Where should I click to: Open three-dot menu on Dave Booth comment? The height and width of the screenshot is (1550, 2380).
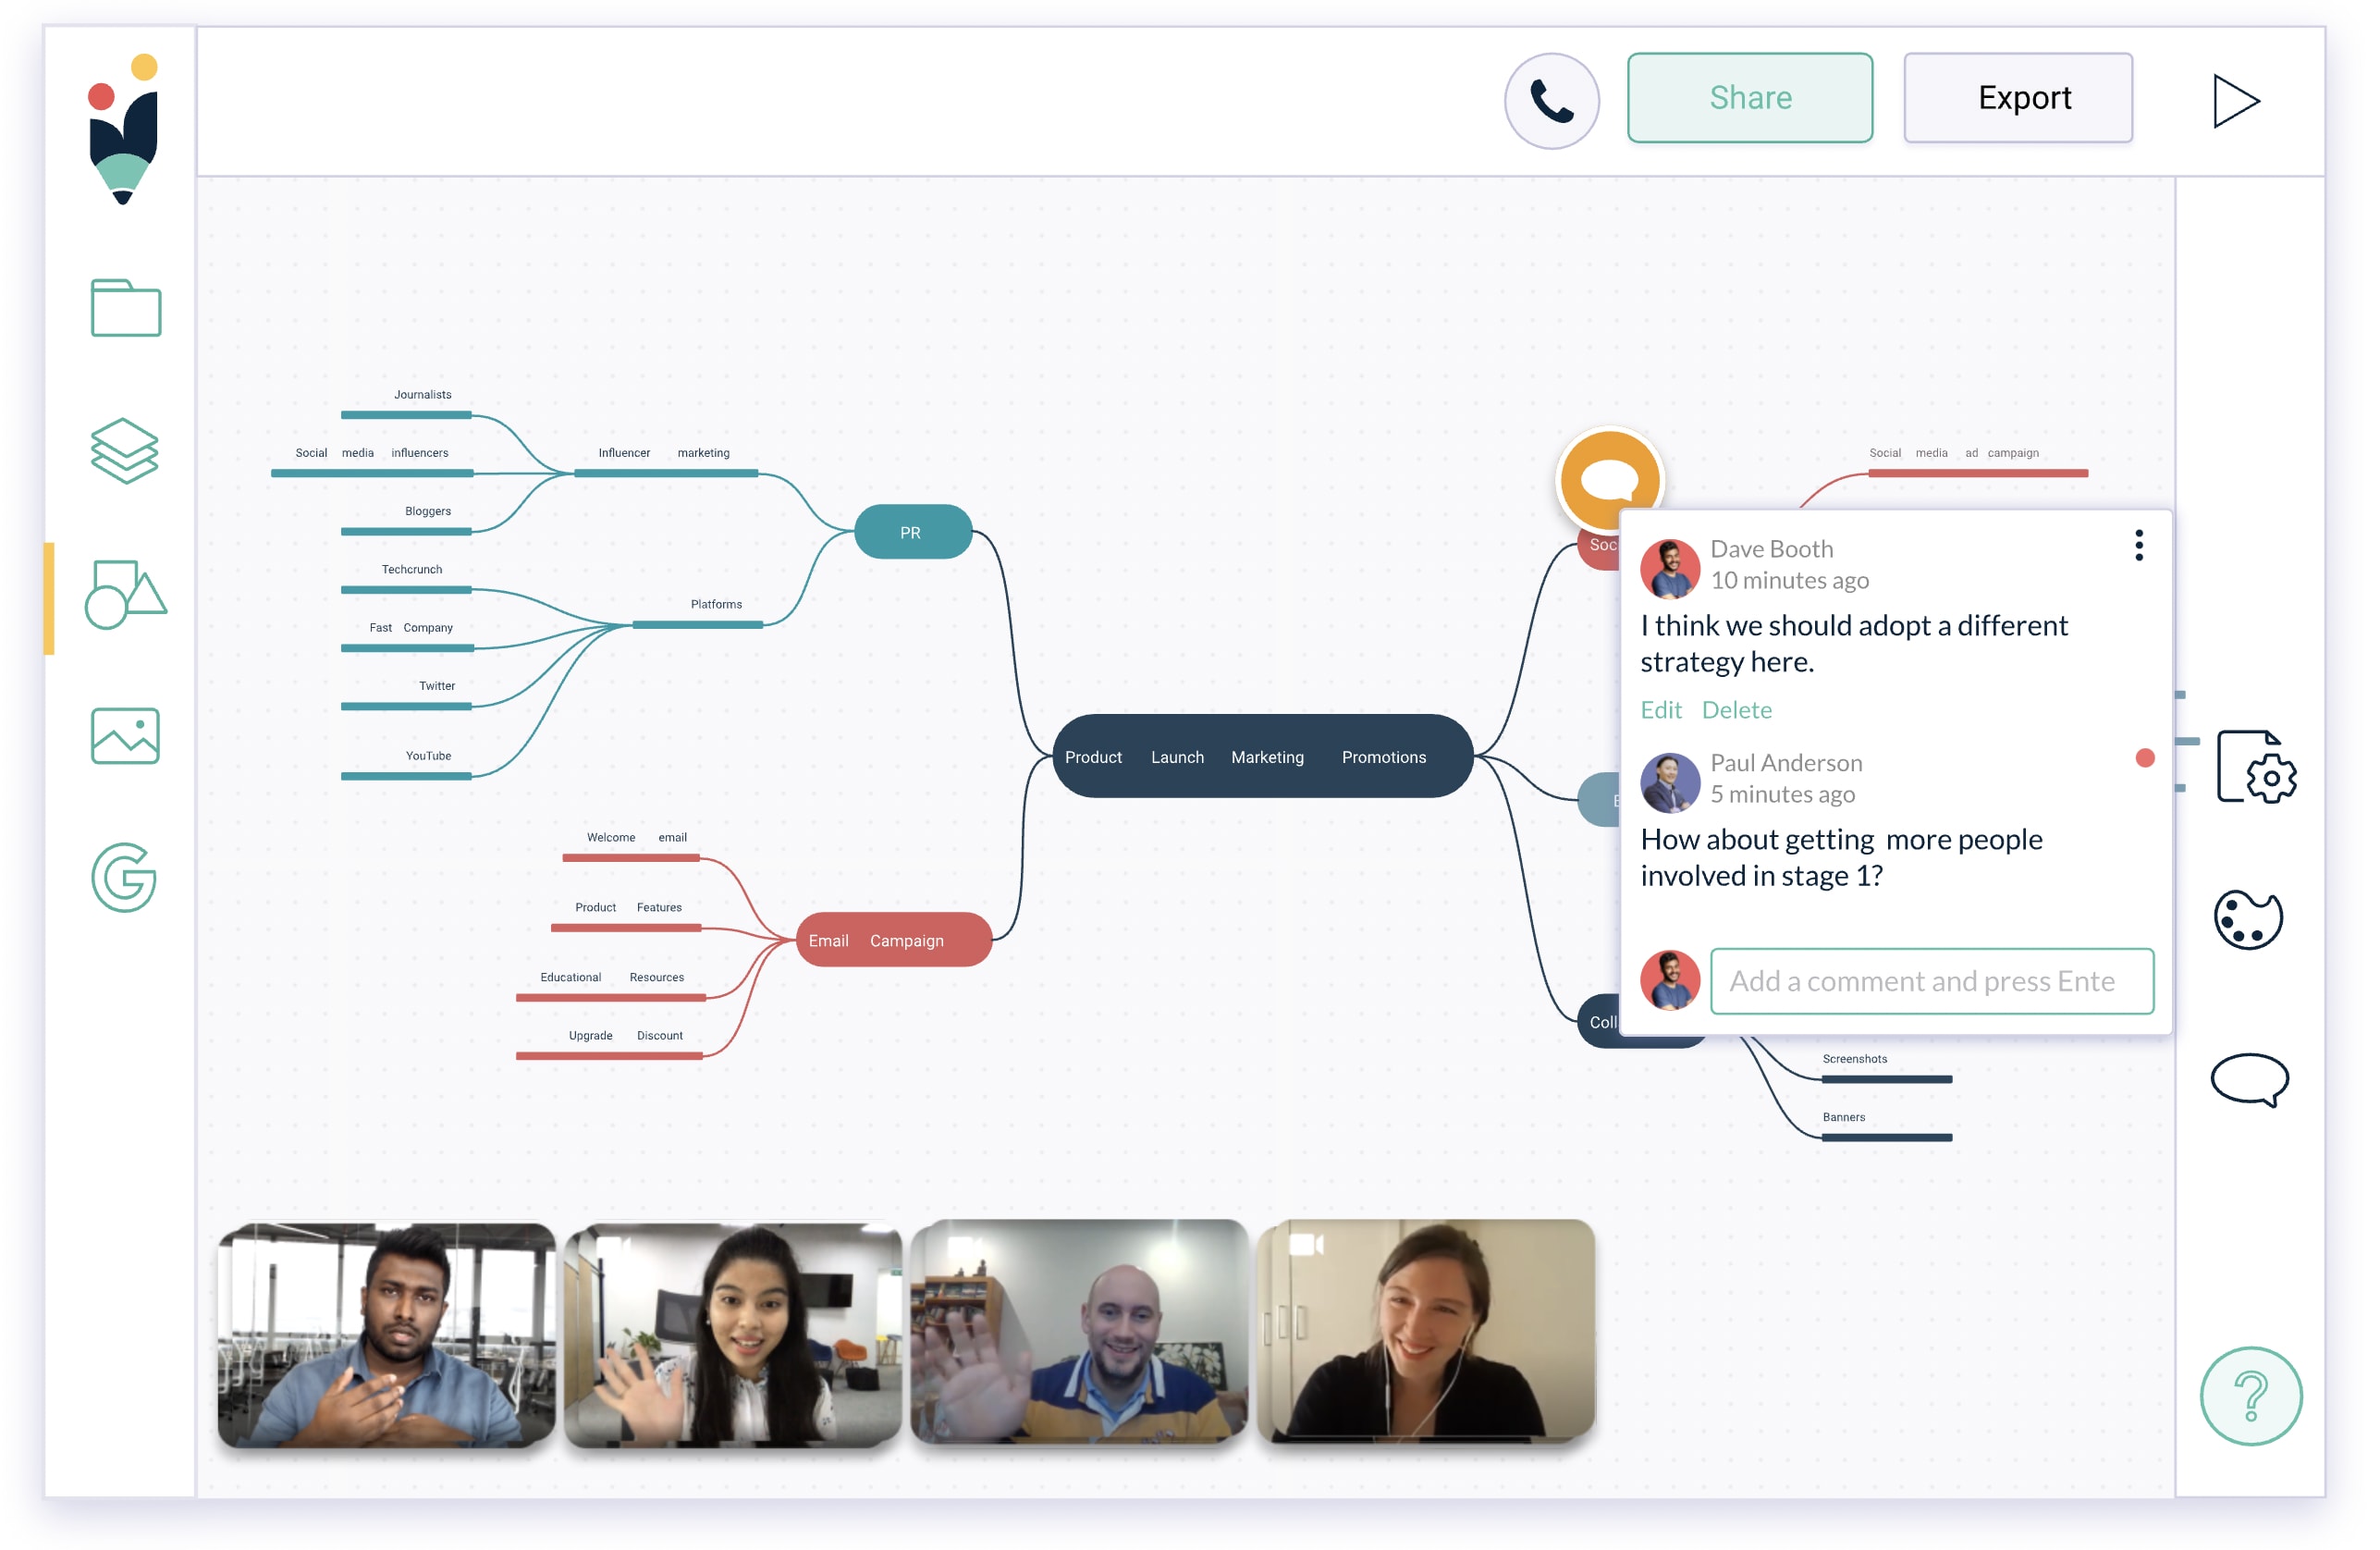[2139, 546]
